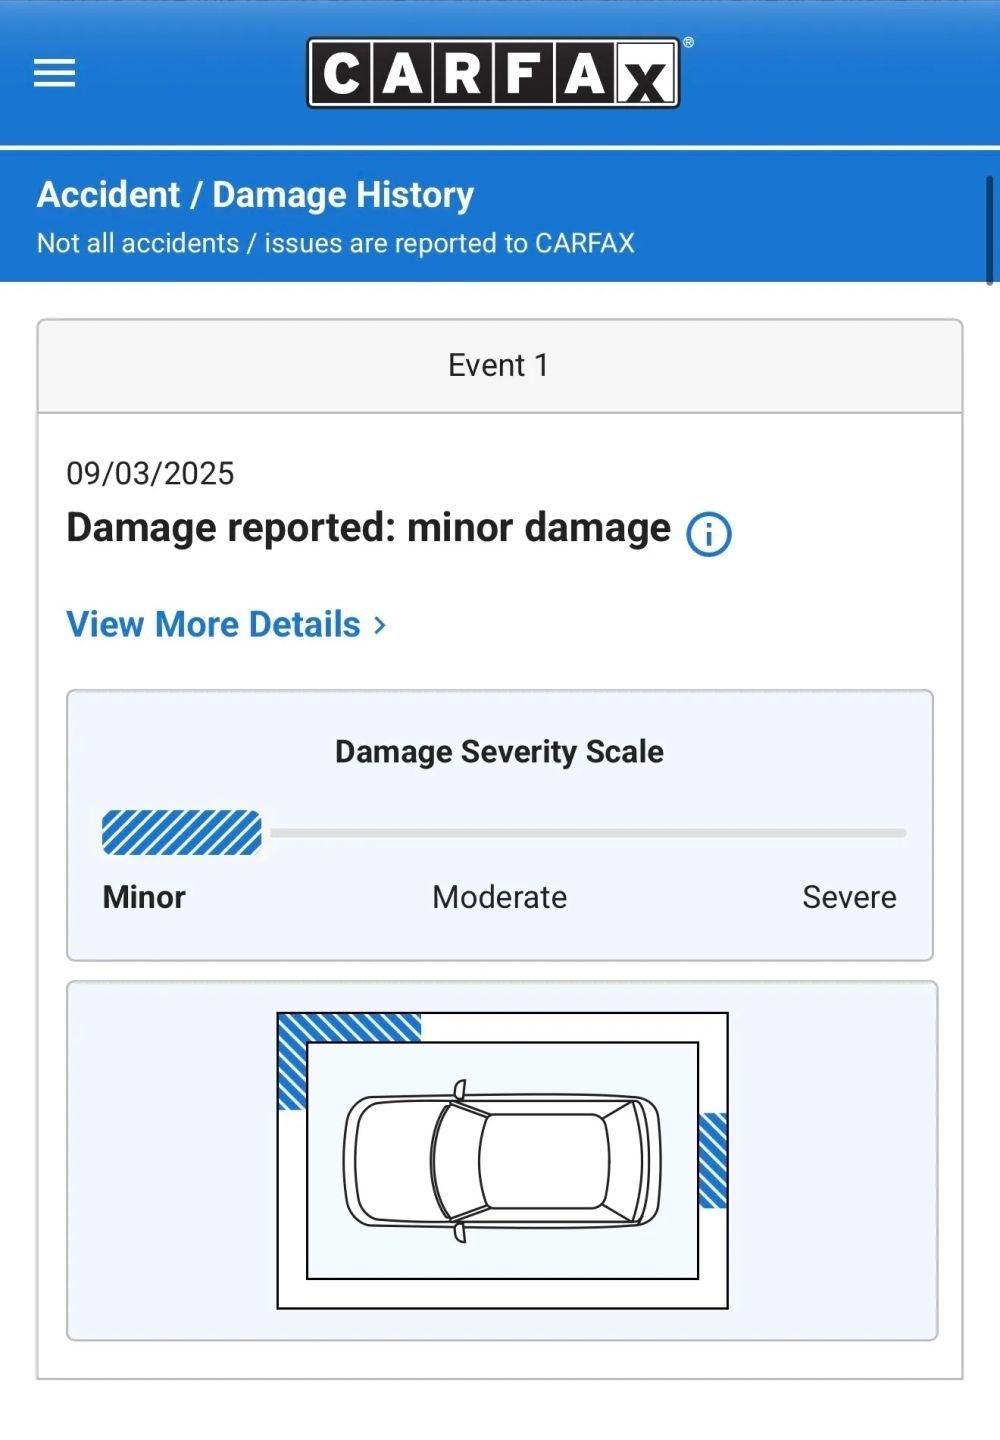Image resolution: width=1000 pixels, height=1440 pixels.
Task: Click the Minor severity striped bar
Action: pyautogui.click(x=182, y=832)
